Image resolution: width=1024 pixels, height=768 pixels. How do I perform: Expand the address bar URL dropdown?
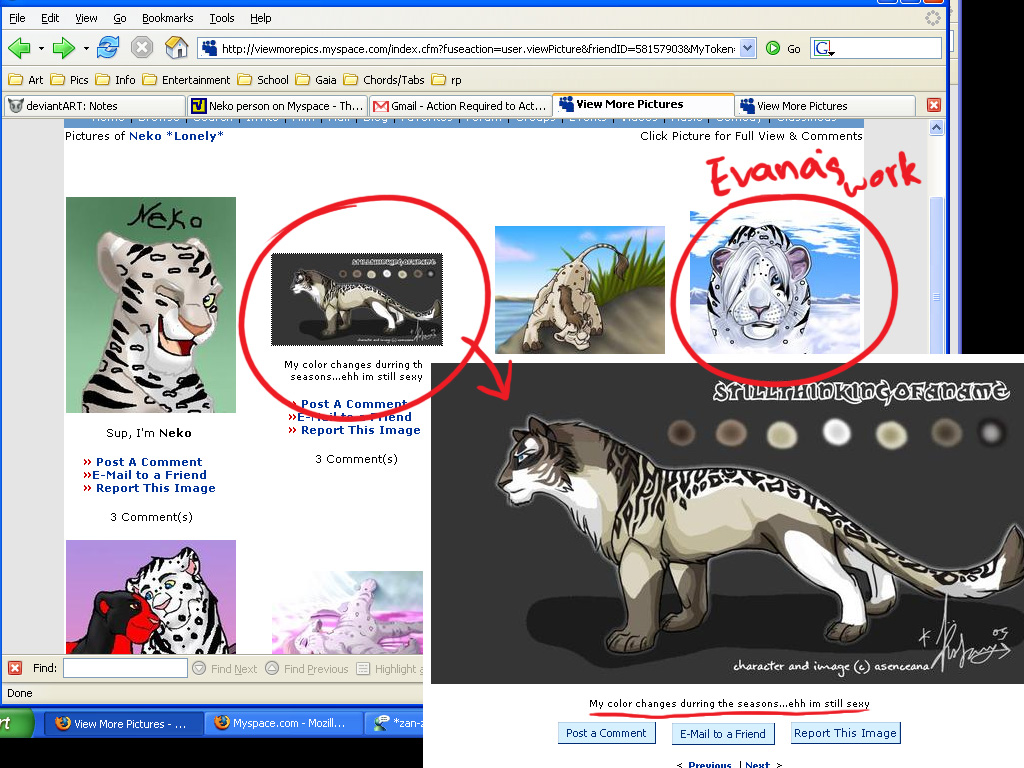pos(748,48)
